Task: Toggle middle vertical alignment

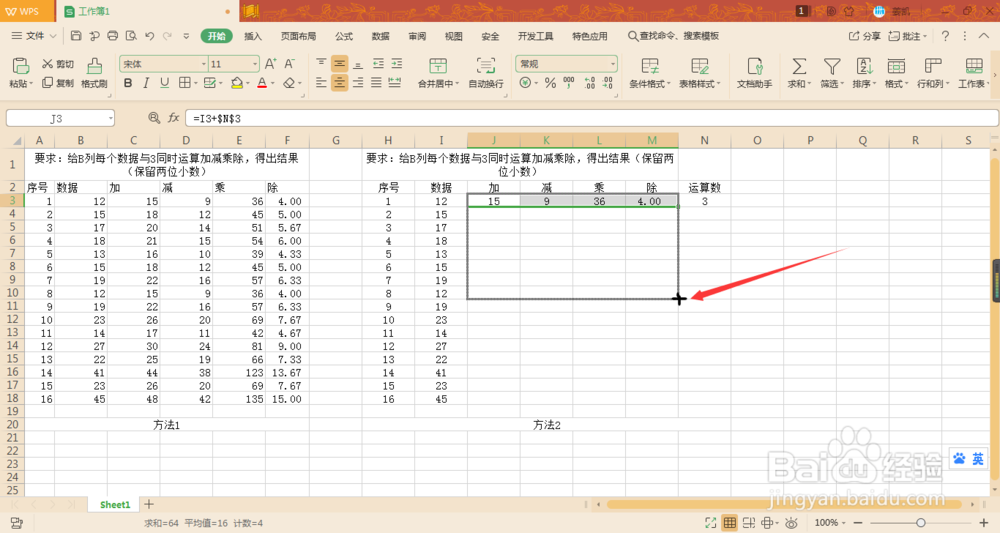Action: (340, 64)
